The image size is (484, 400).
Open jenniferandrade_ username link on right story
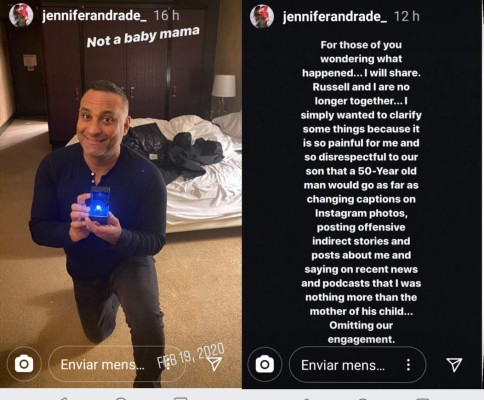pos(335,16)
